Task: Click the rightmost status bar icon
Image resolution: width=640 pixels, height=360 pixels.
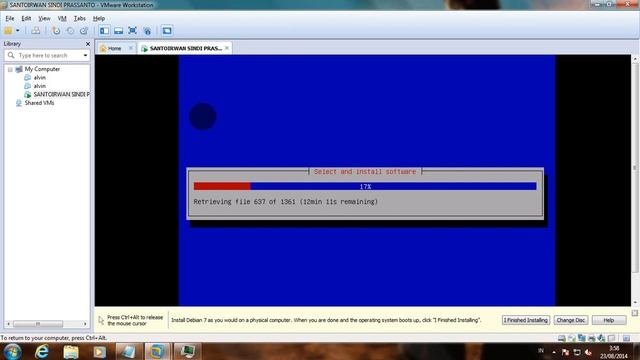Action: pos(626,338)
